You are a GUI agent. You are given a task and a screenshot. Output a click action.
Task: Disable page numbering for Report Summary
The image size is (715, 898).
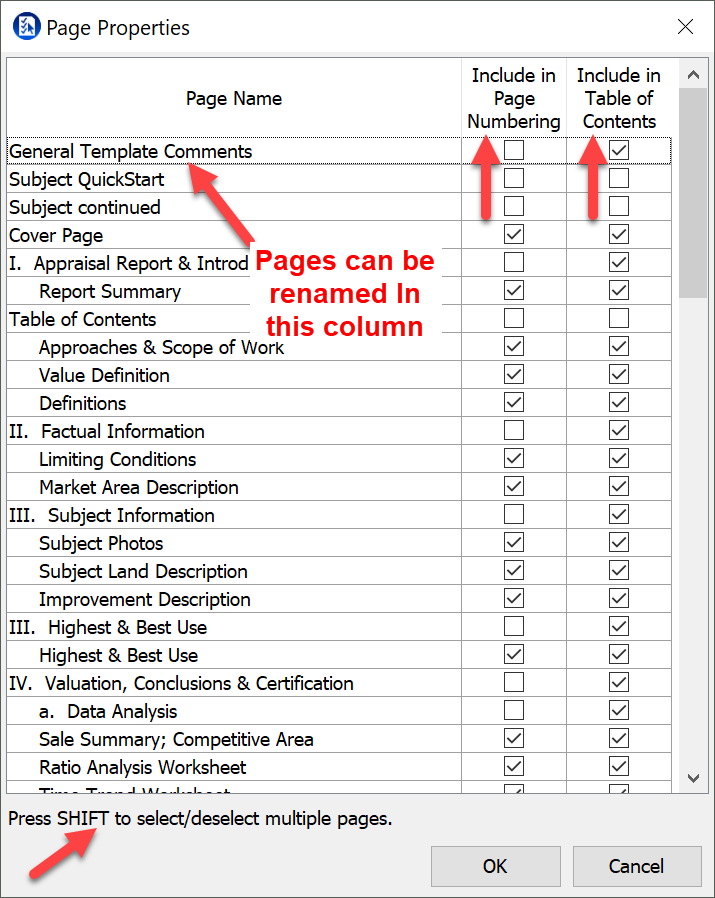coord(514,291)
